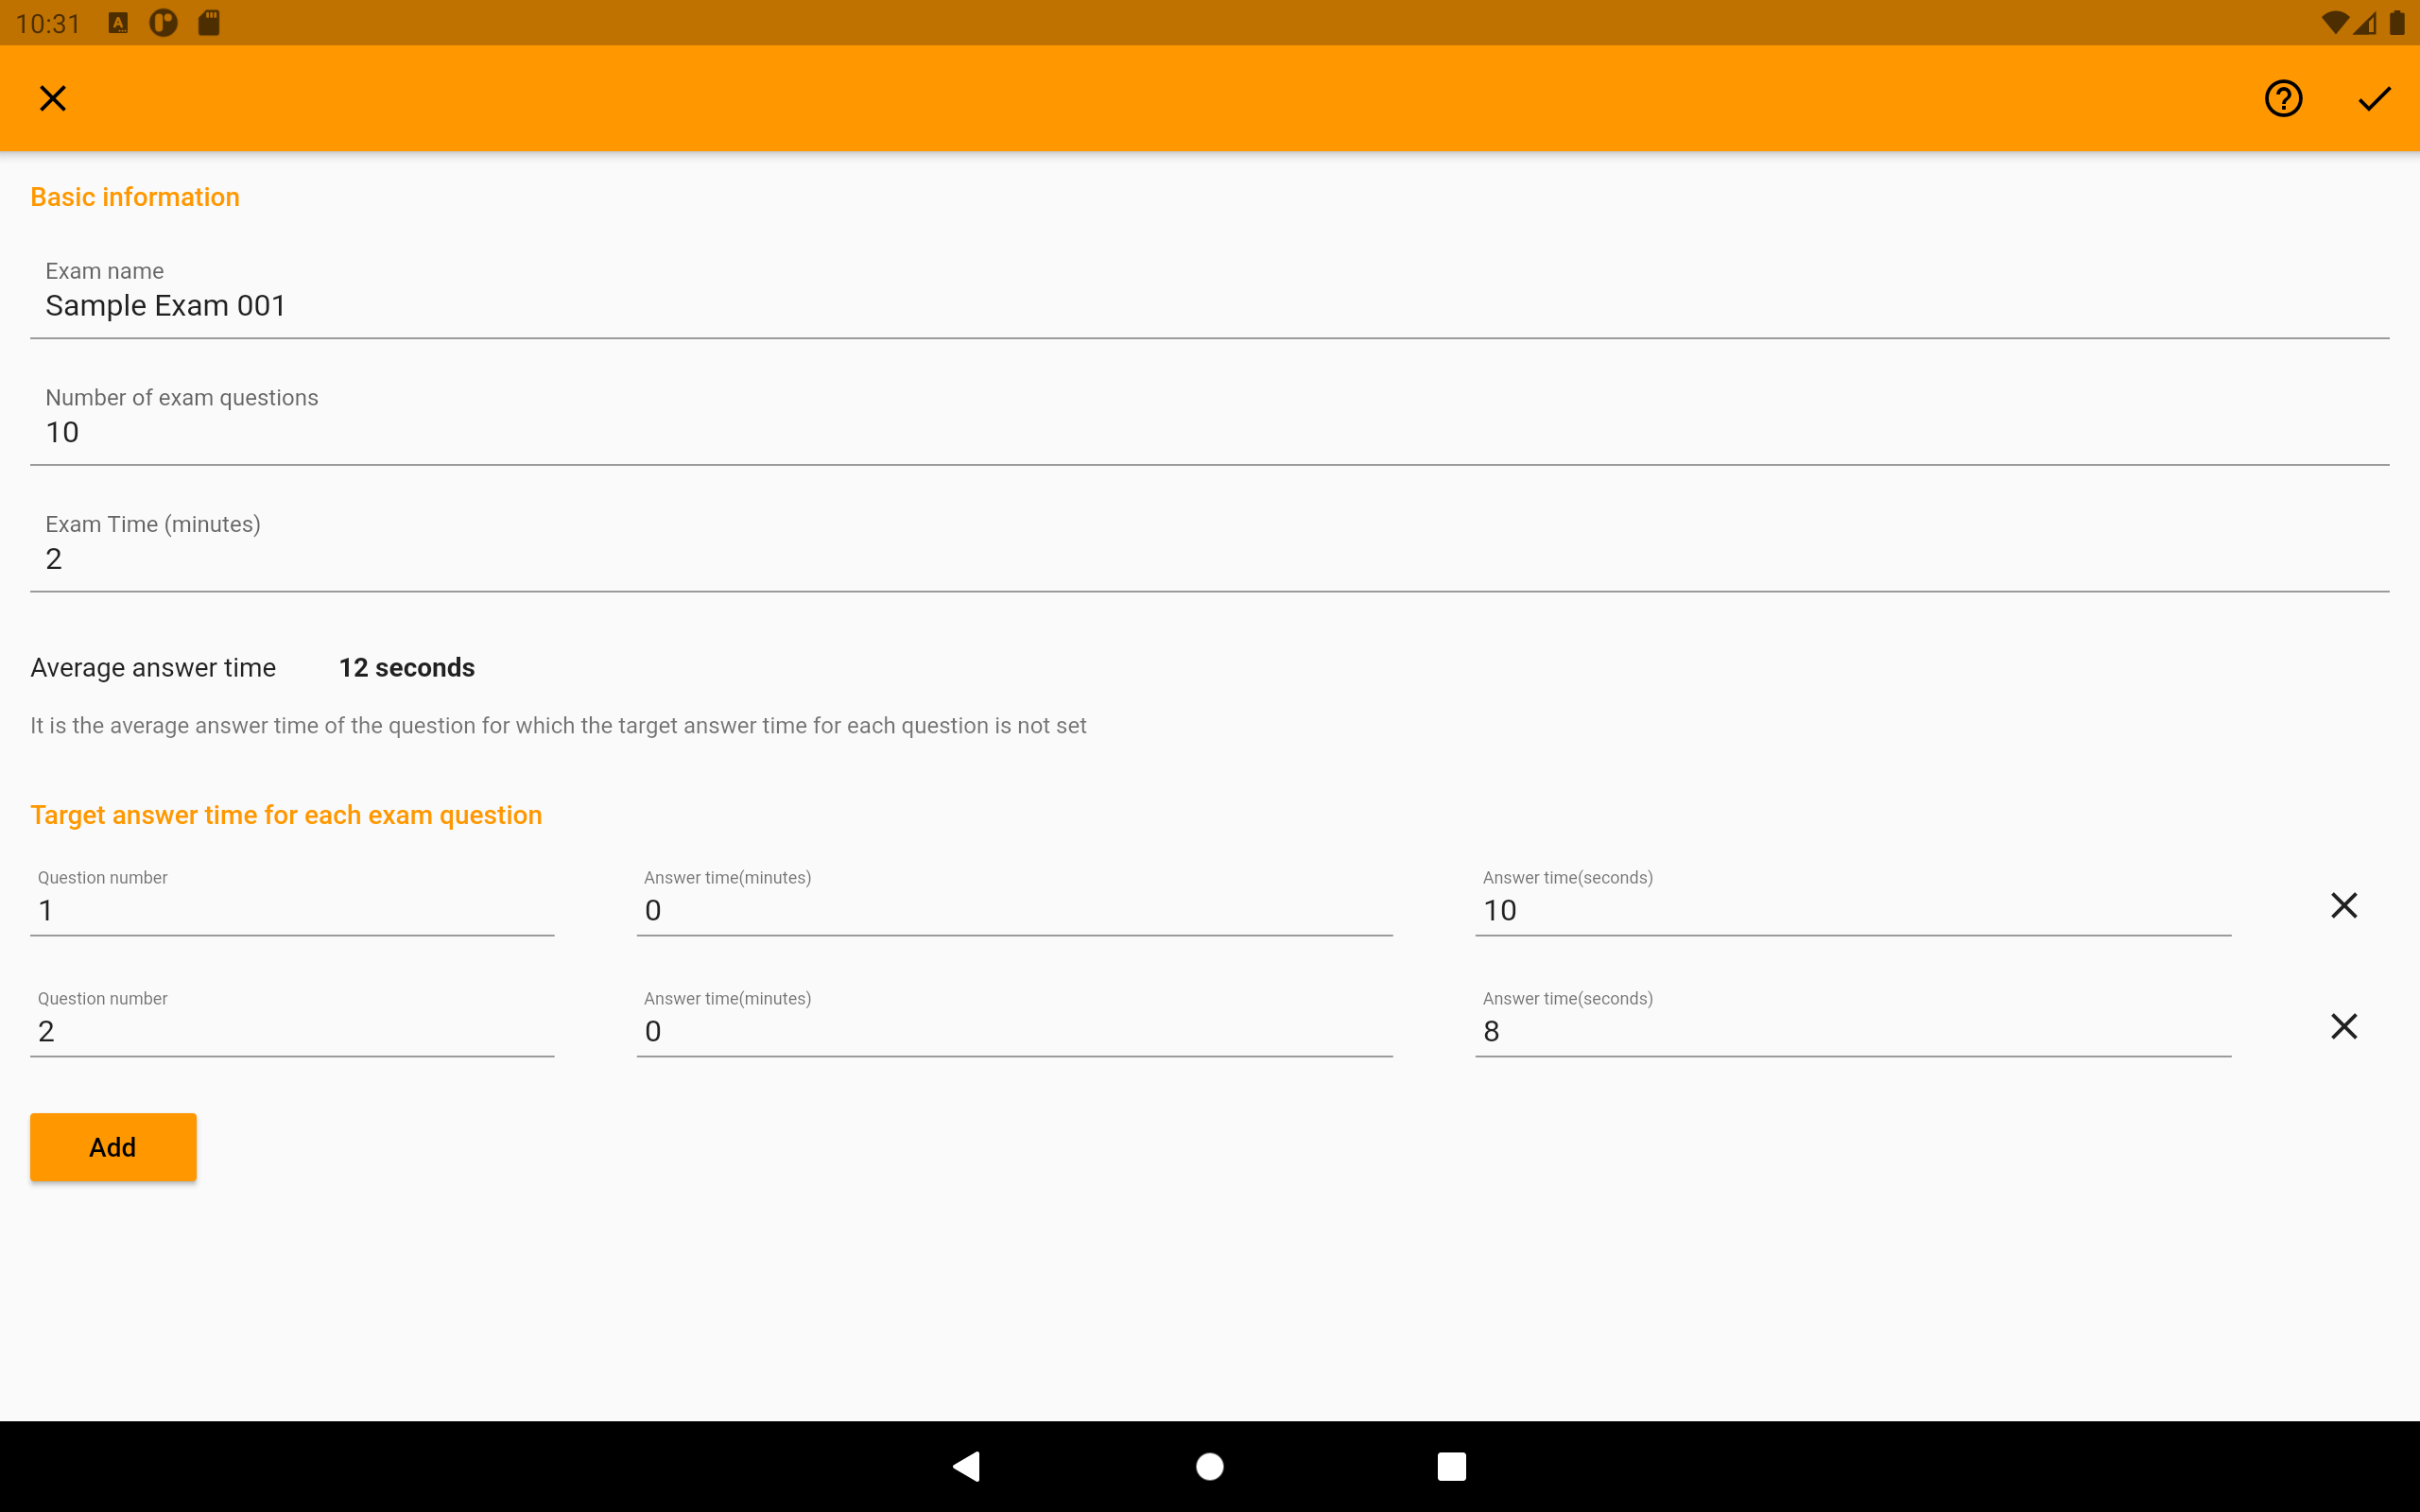Viewport: 2420px width, 1512px height.
Task: Edit Answer time(minutes) field for question 1
Action: [1014, 900]
